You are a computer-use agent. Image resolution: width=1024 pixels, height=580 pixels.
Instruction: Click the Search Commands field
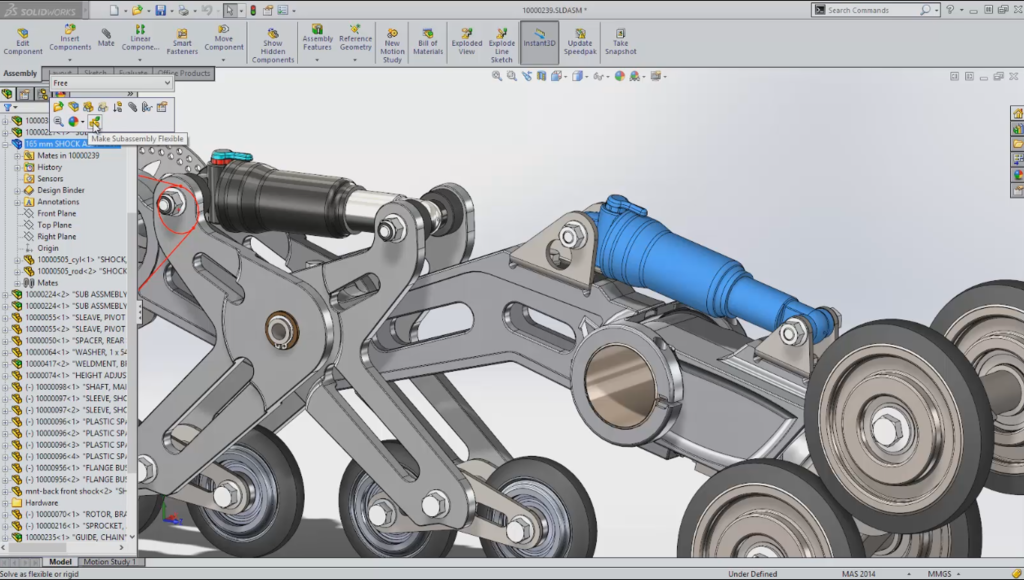[x=872, y=10]
